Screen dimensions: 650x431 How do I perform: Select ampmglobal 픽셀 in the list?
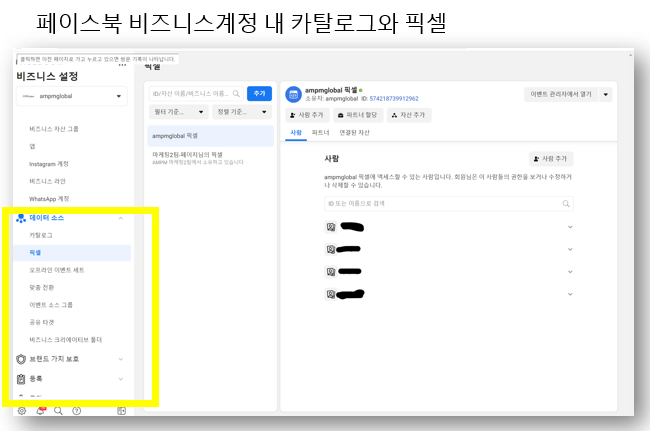[x=211, y=136]
